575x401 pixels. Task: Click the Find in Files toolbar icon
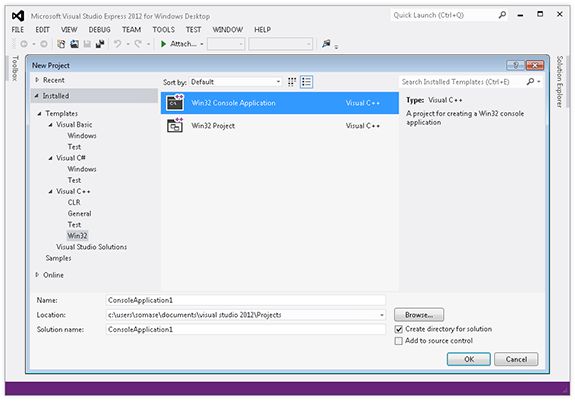point(326,44)
